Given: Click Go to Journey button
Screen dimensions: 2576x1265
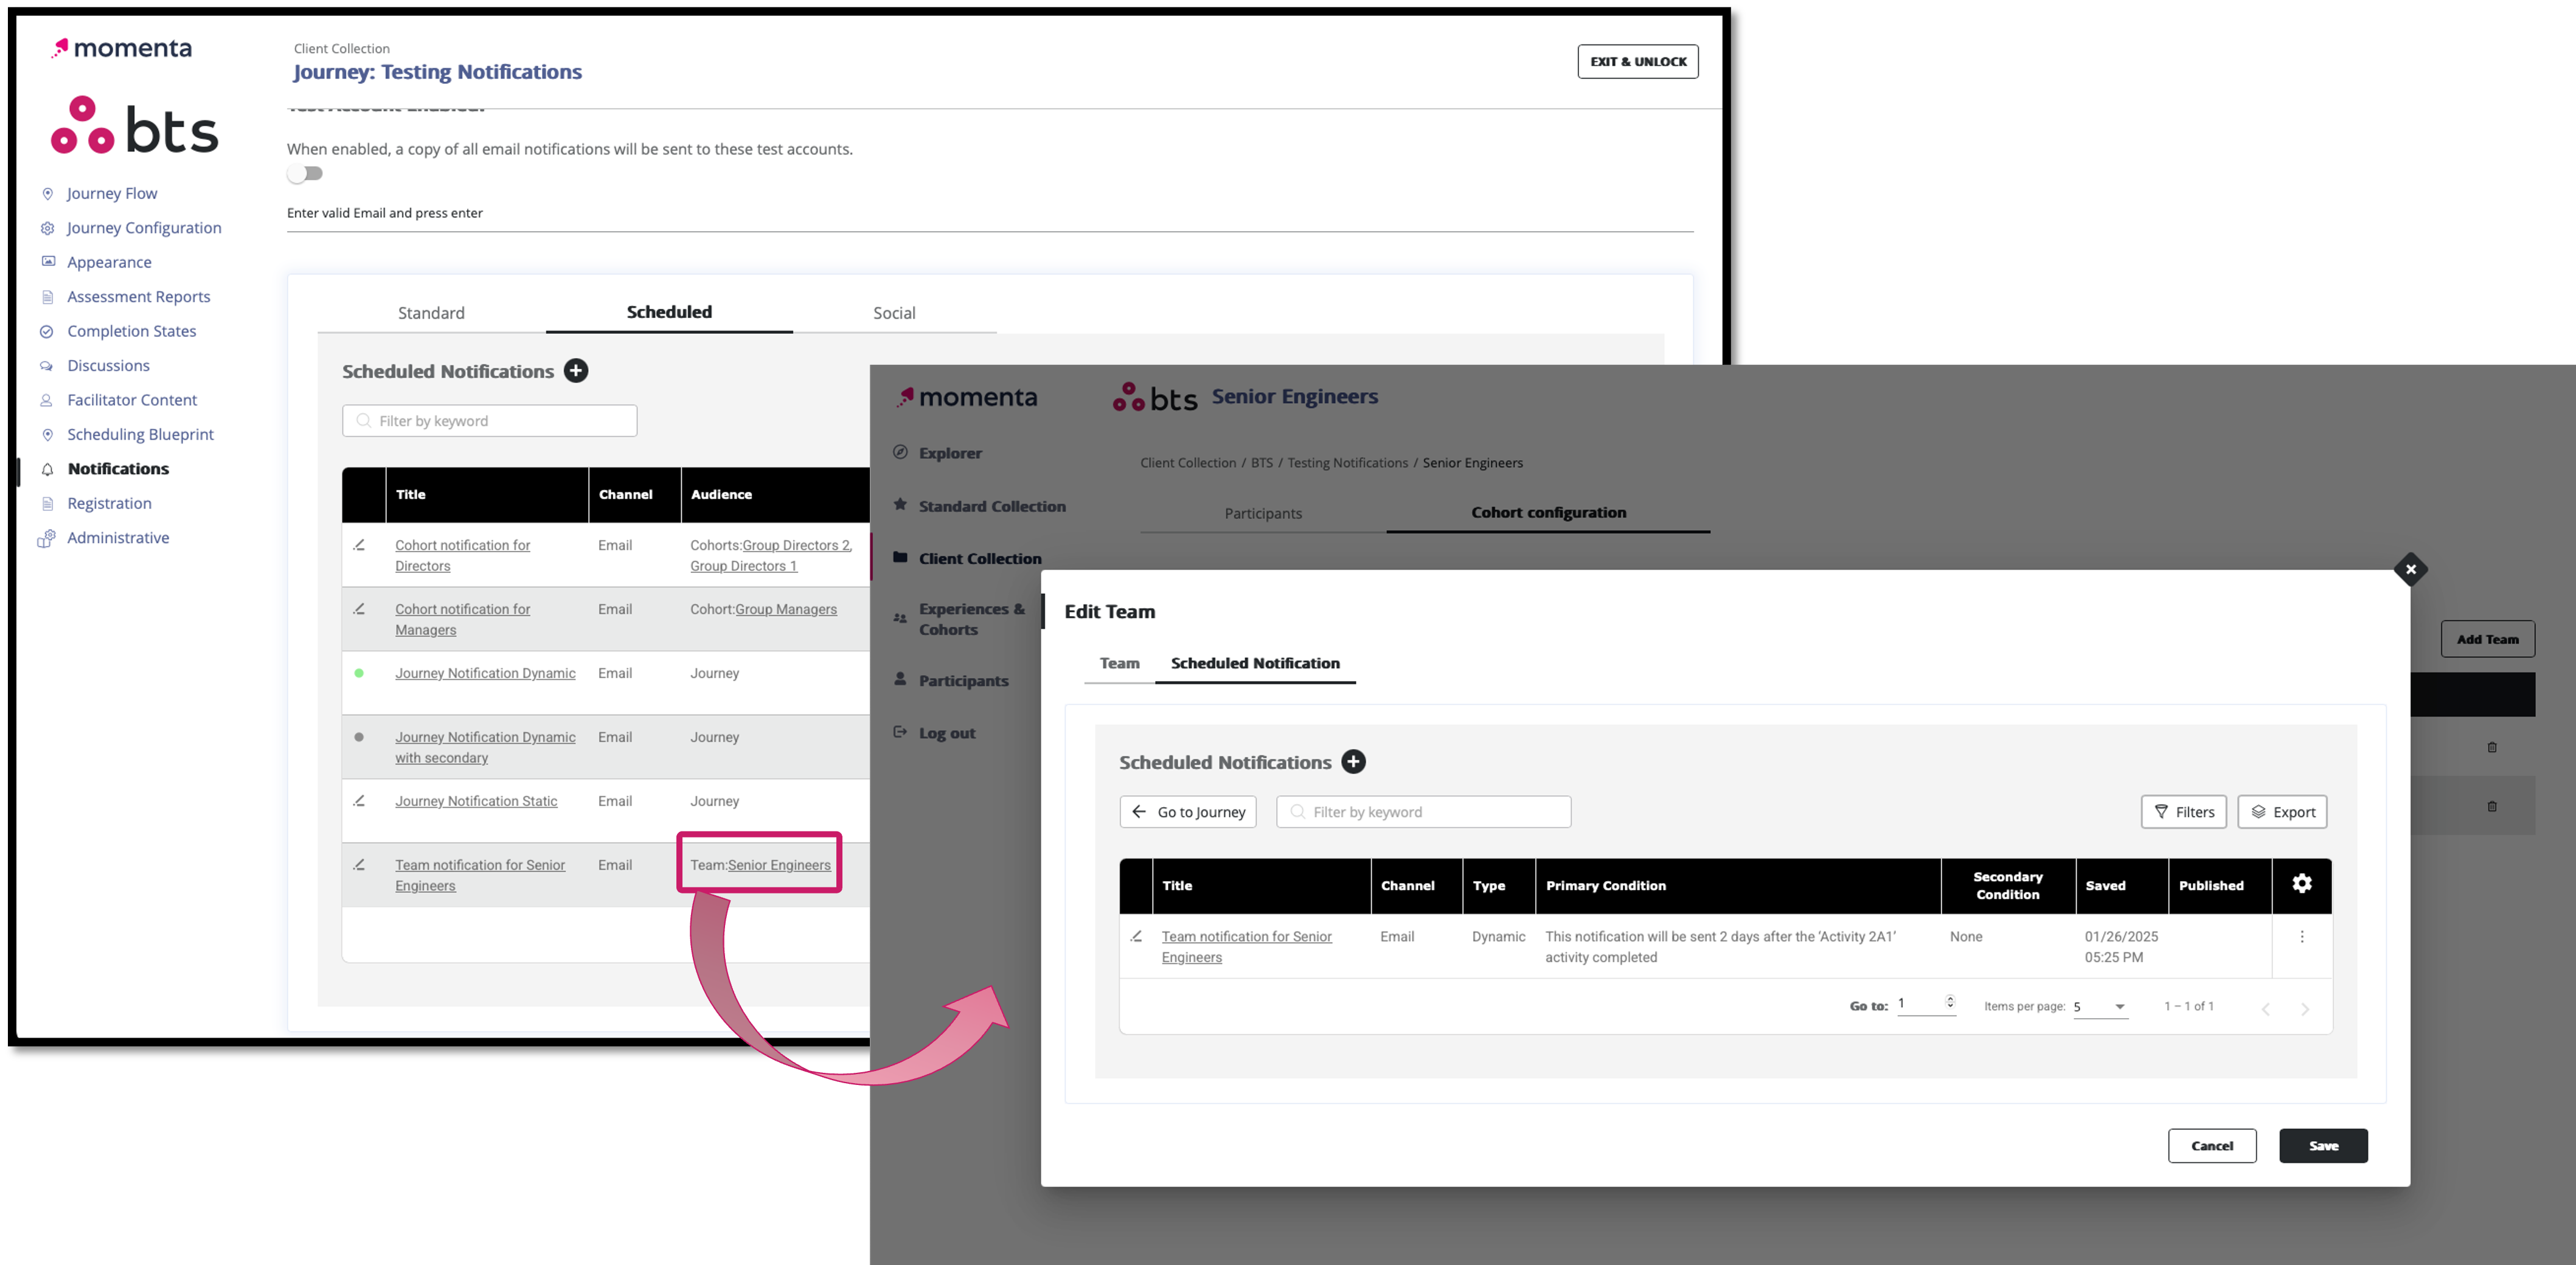Looking at the screenshot, I should click(x=1188, y=812).
